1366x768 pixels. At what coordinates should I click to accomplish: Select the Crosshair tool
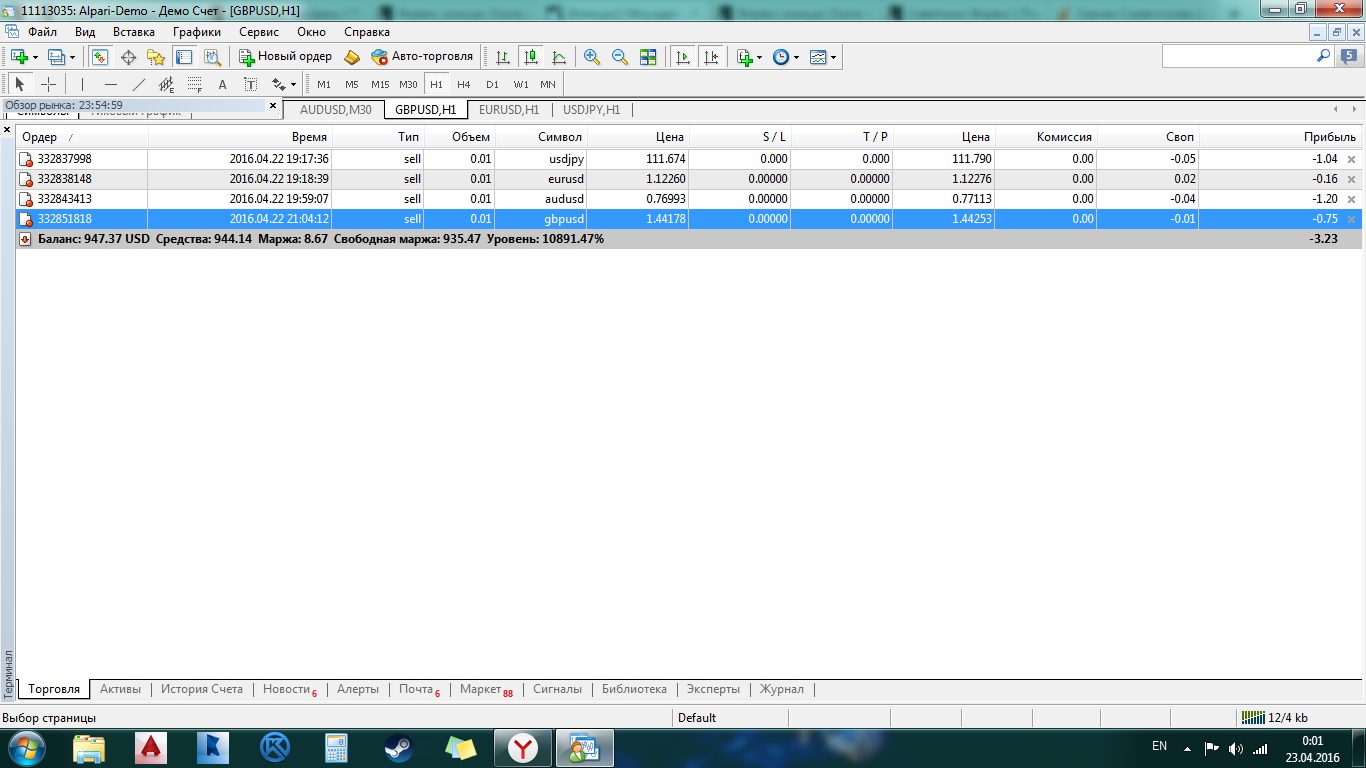pos(48,84)
